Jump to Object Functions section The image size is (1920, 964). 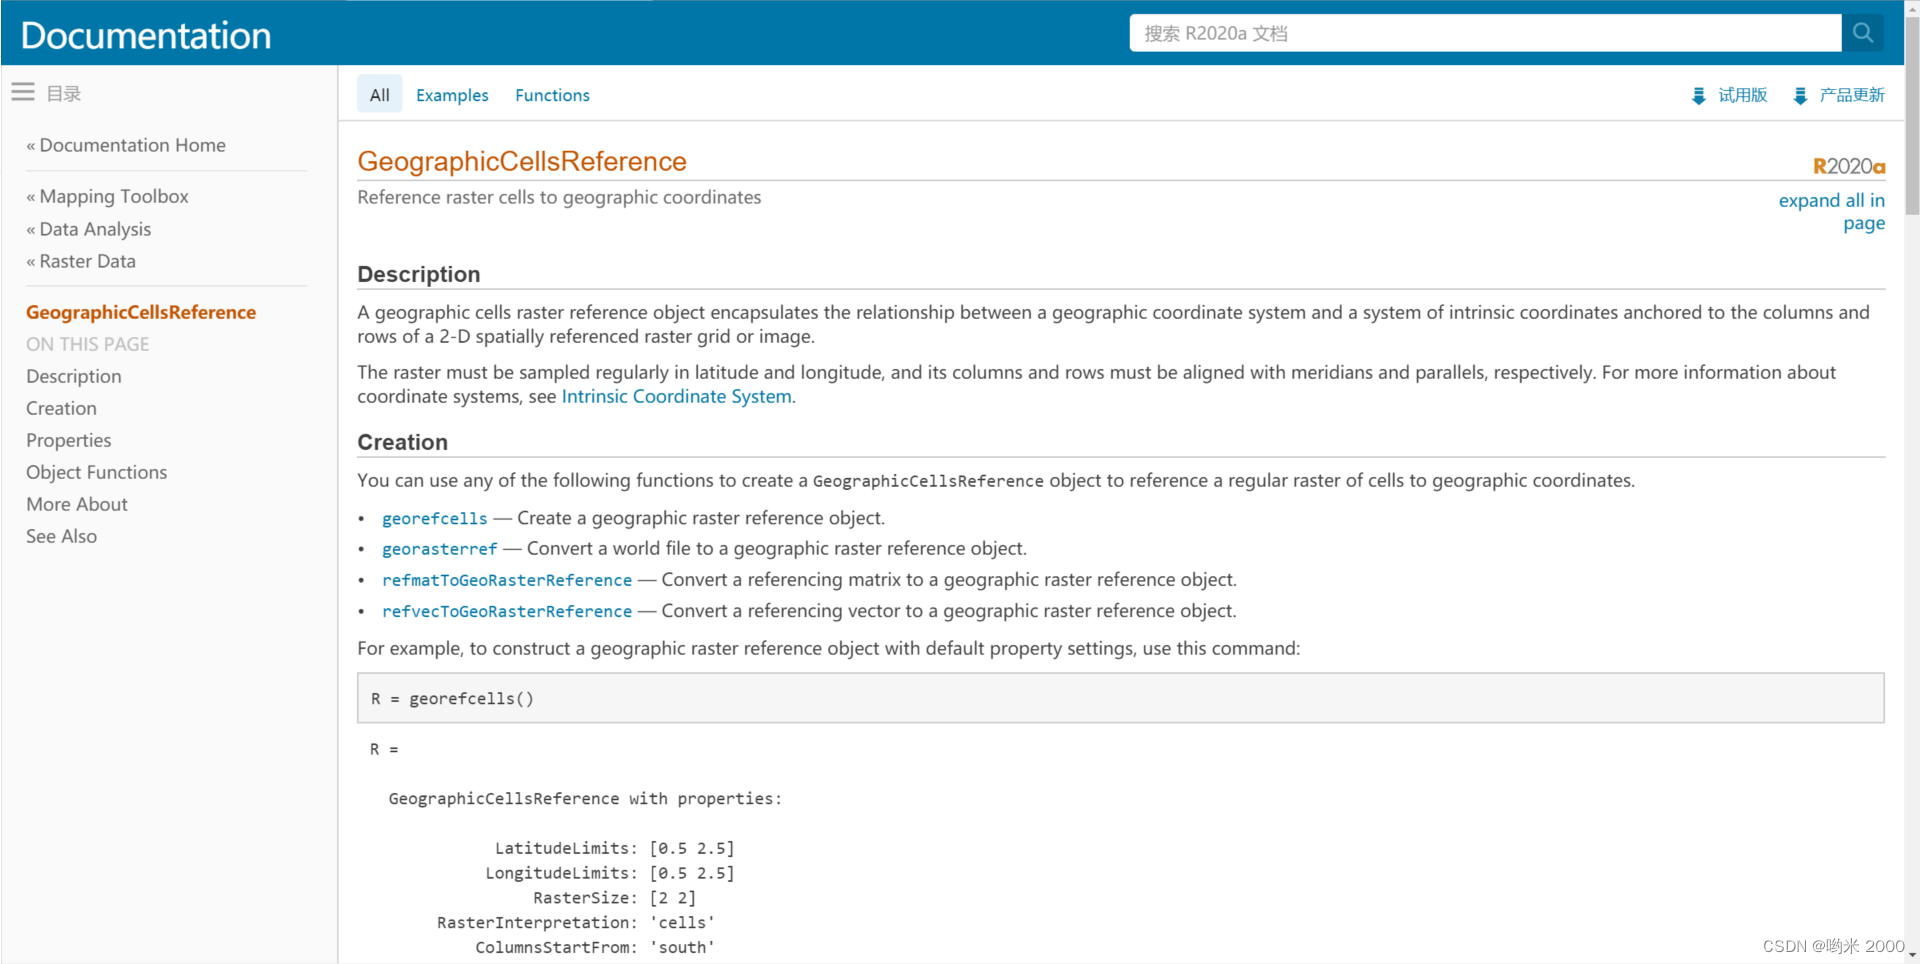click(96, 472)
